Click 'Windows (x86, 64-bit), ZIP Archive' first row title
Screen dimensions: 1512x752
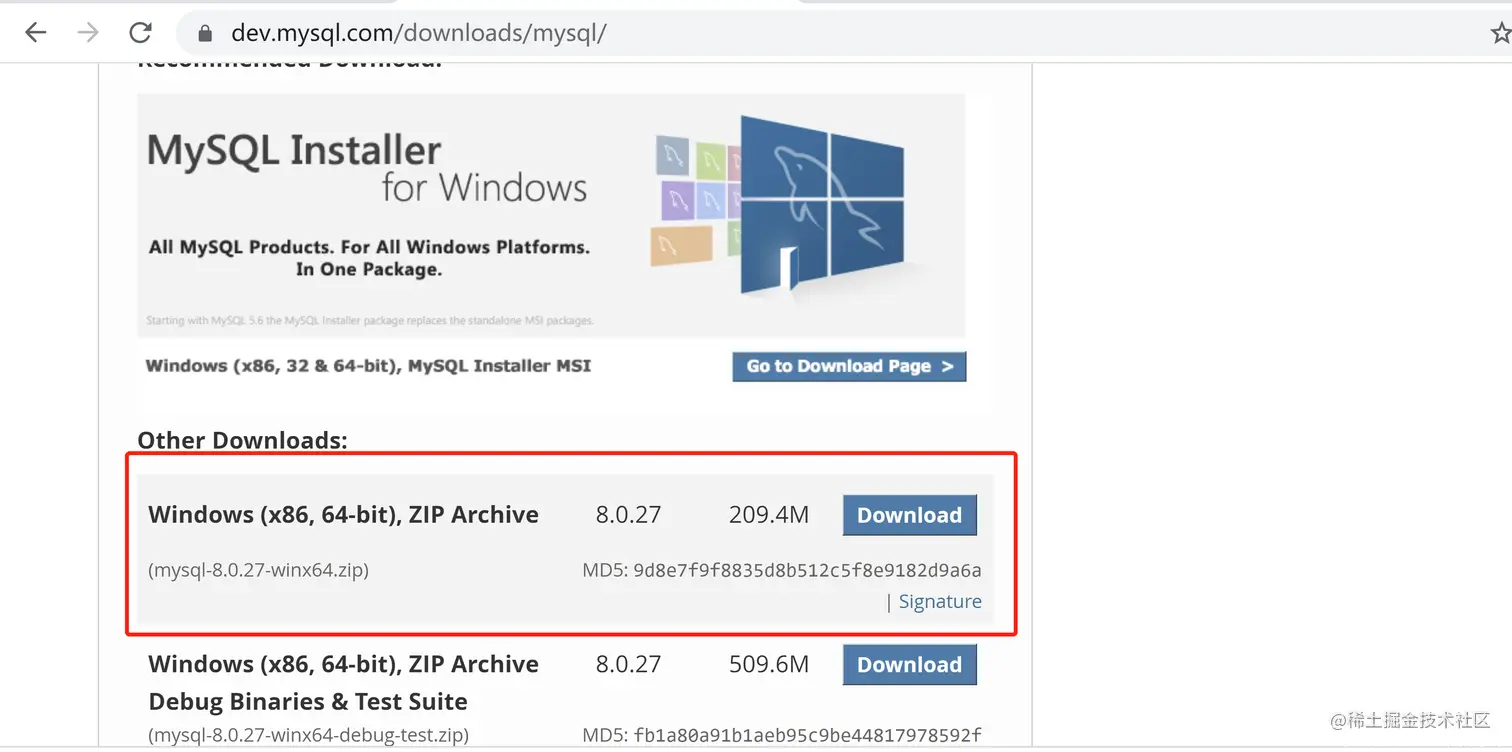[x=343, y=515]
